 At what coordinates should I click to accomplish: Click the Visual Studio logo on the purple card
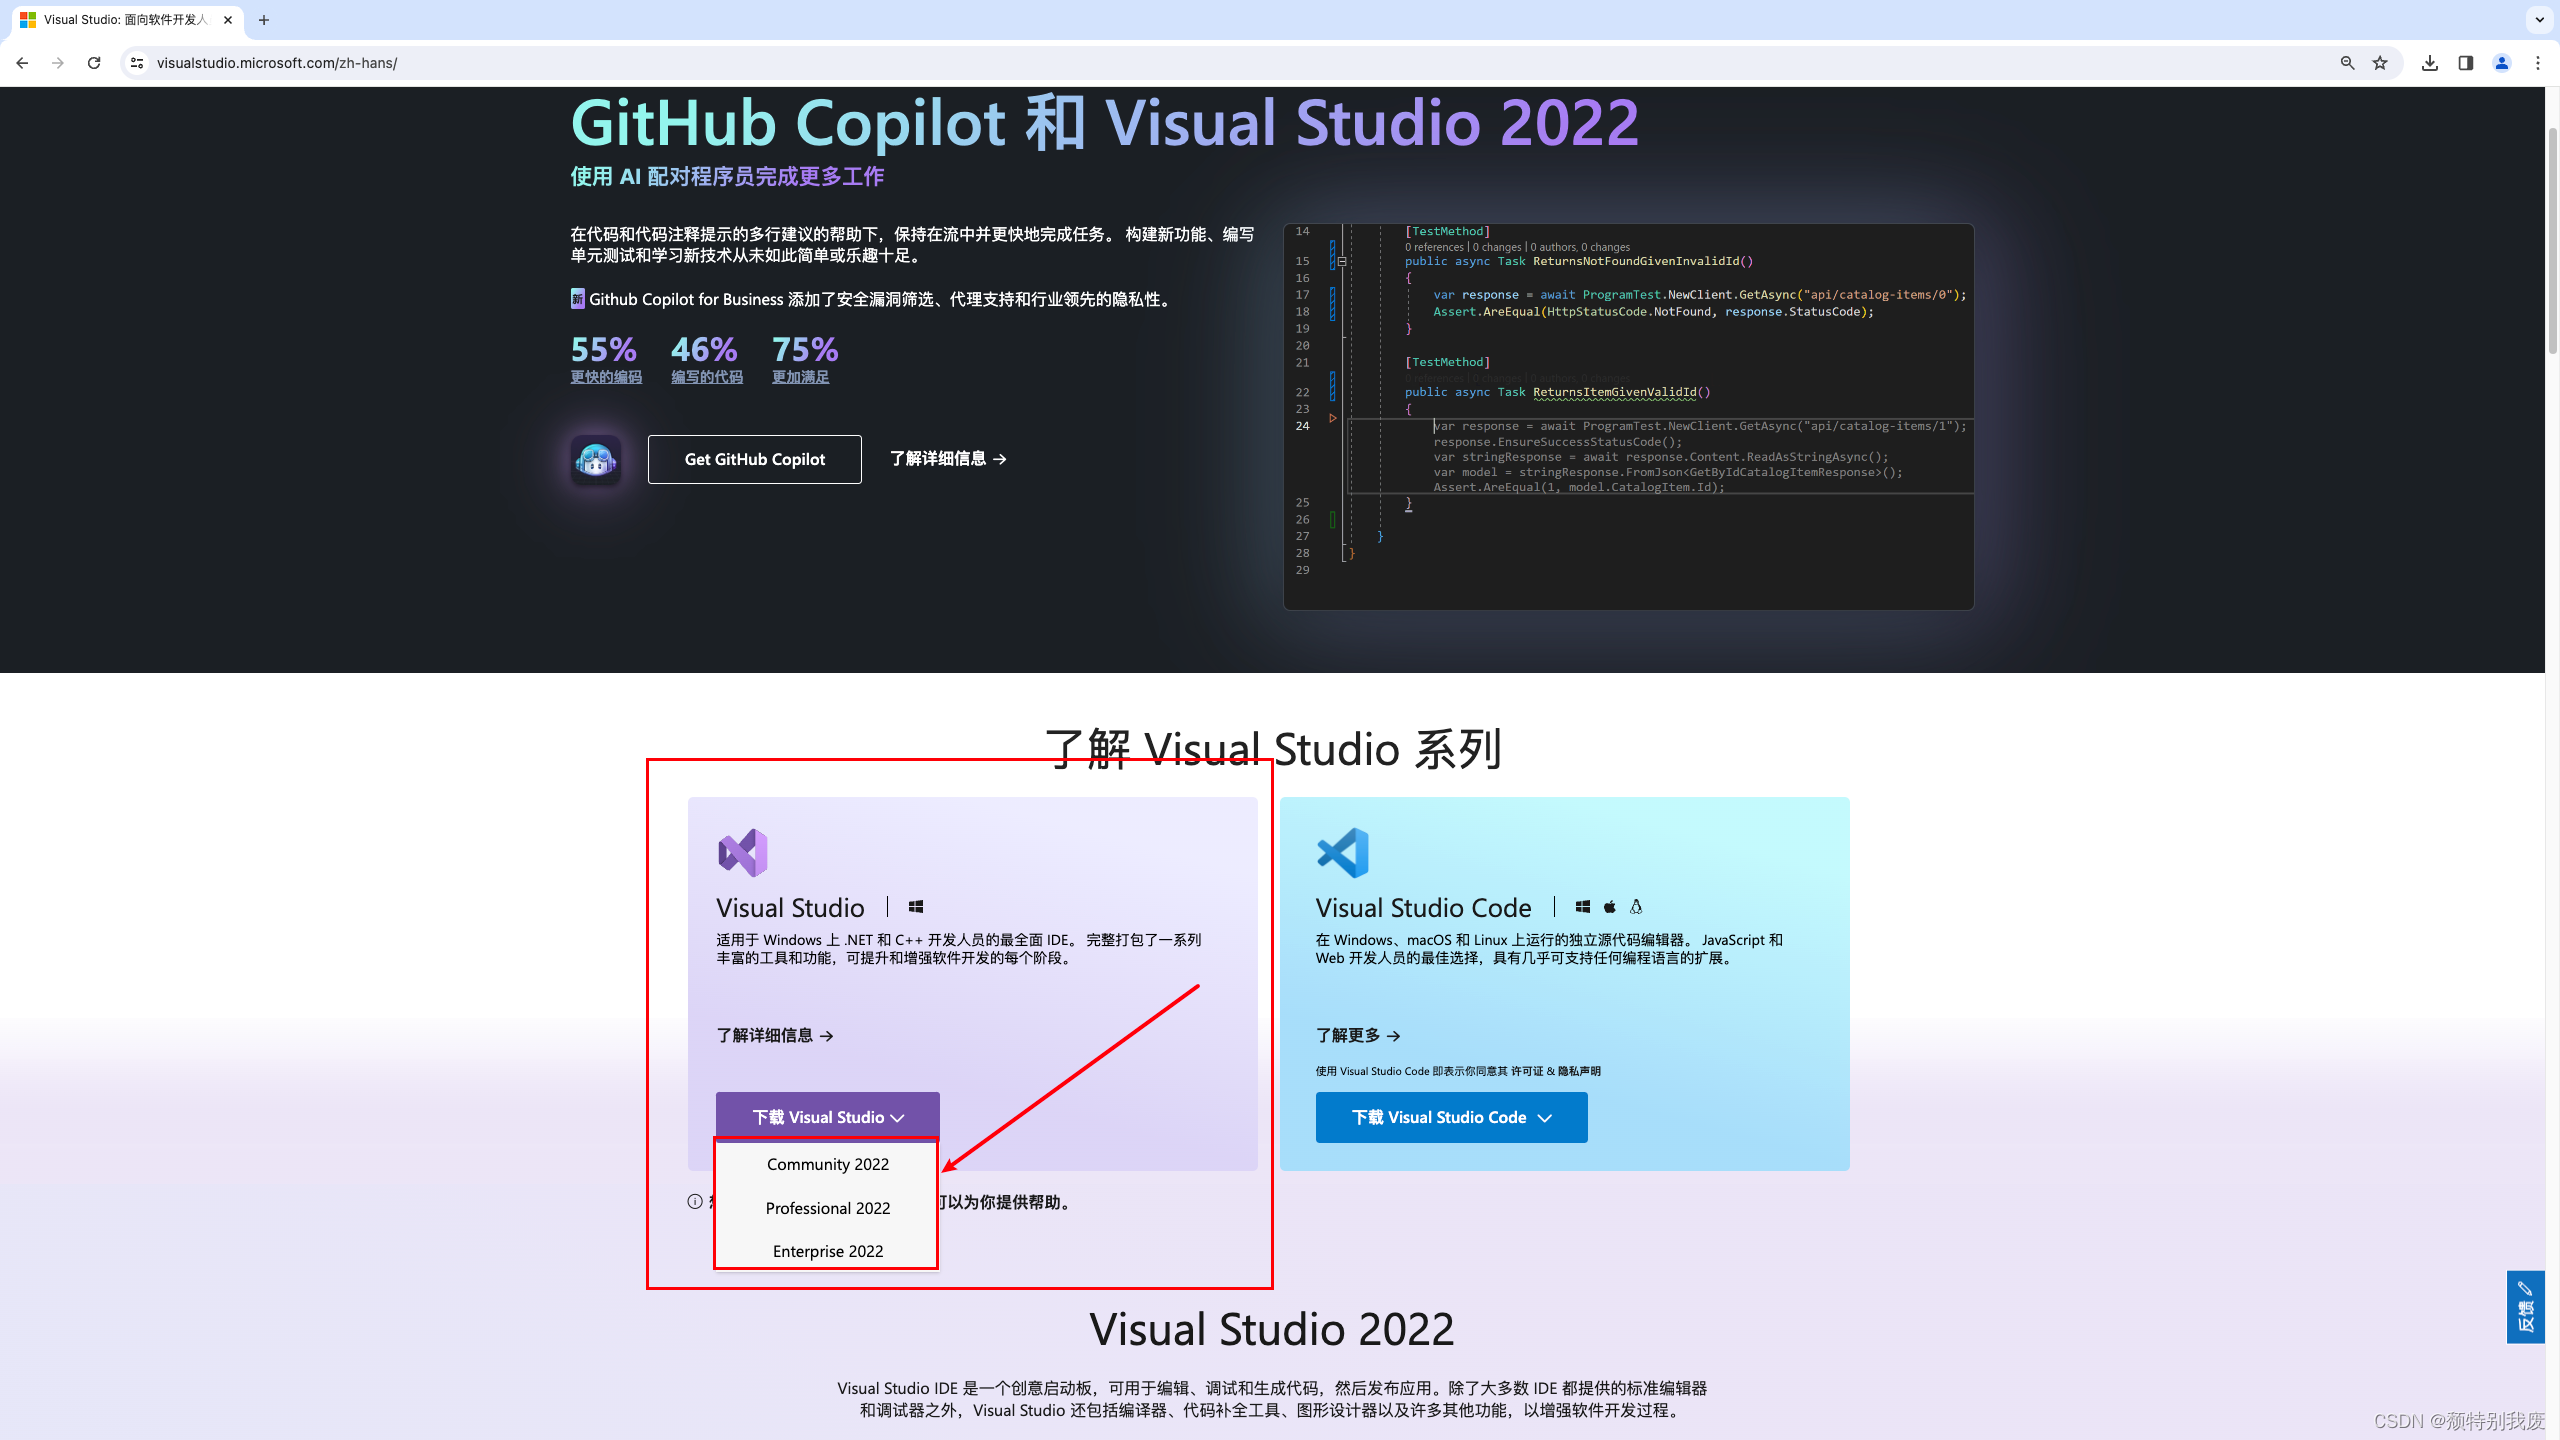click(743, 853)
